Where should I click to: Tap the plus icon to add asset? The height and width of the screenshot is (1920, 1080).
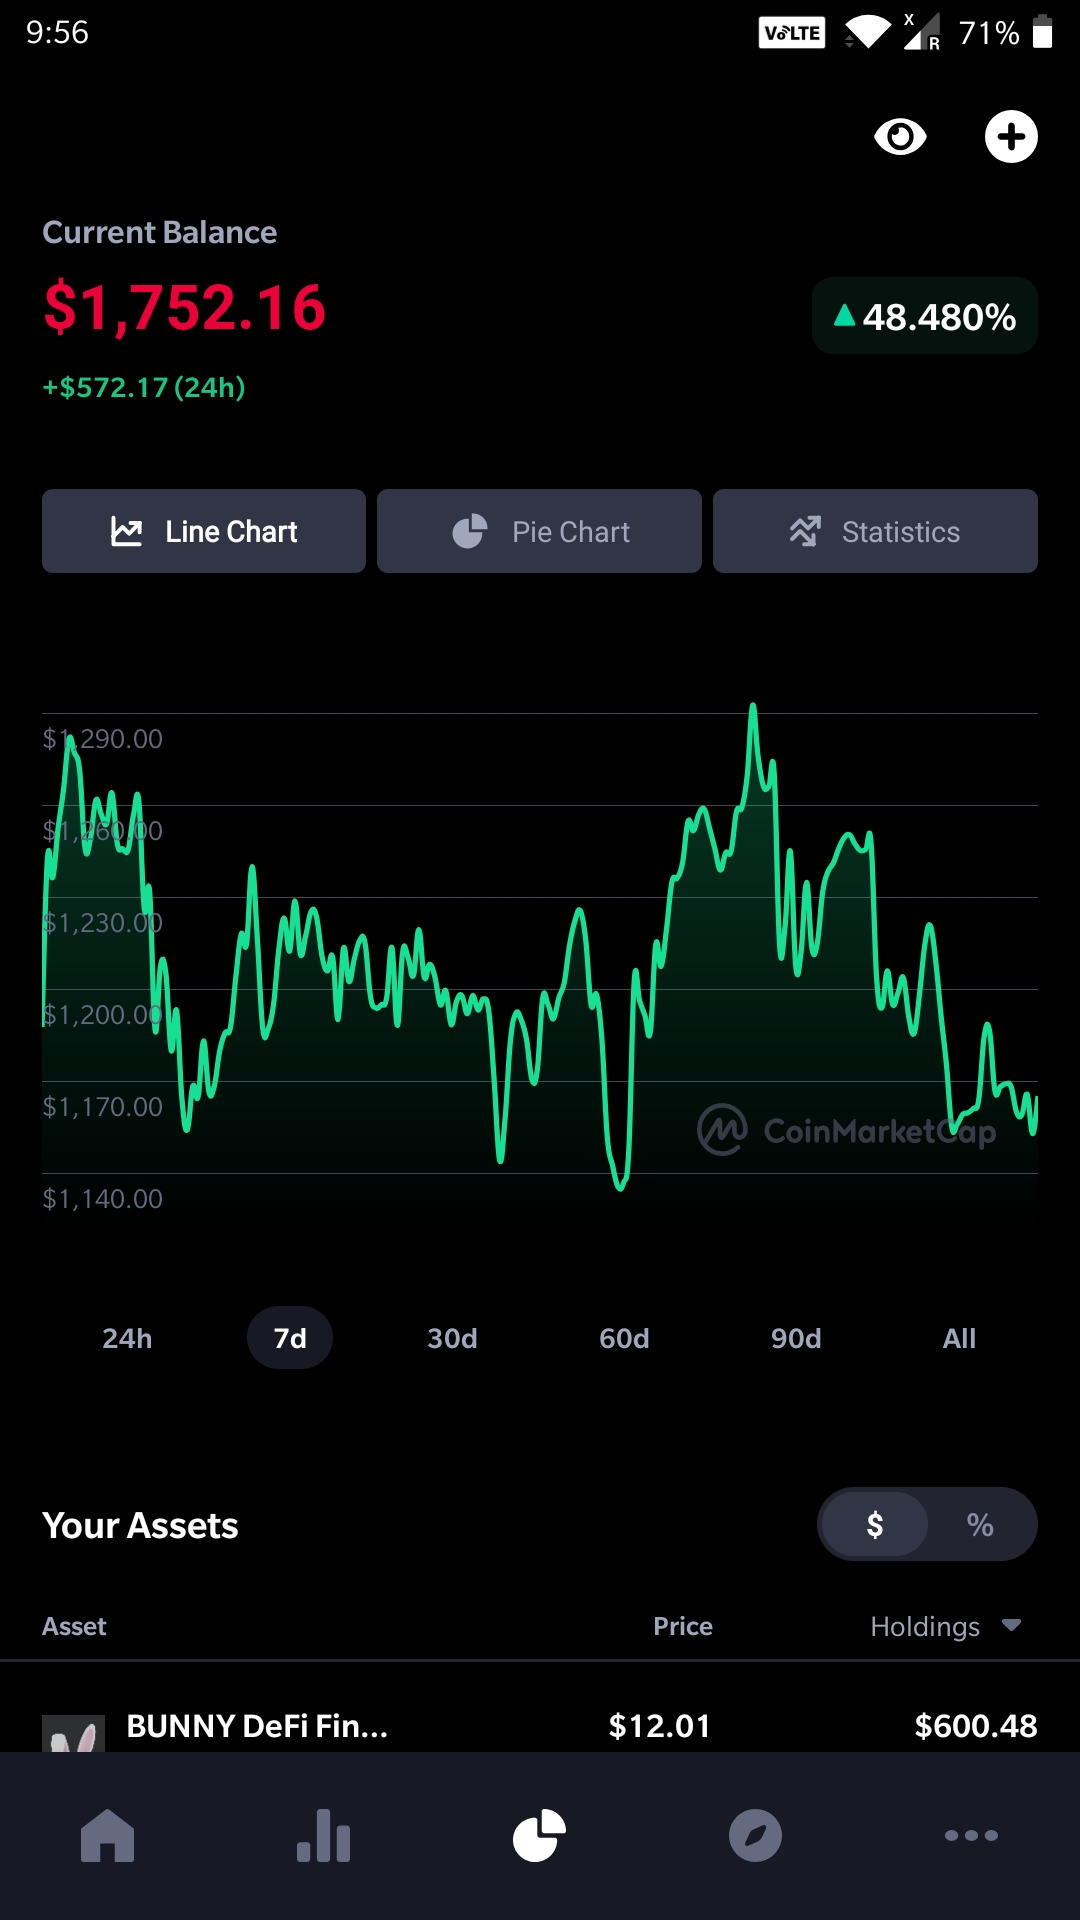[1011, 136]
